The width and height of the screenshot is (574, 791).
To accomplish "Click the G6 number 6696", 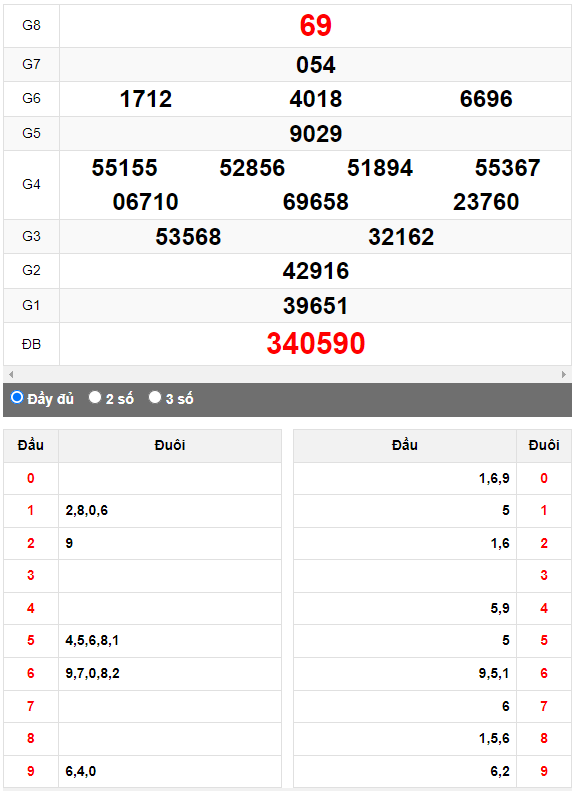I will 486,99.
